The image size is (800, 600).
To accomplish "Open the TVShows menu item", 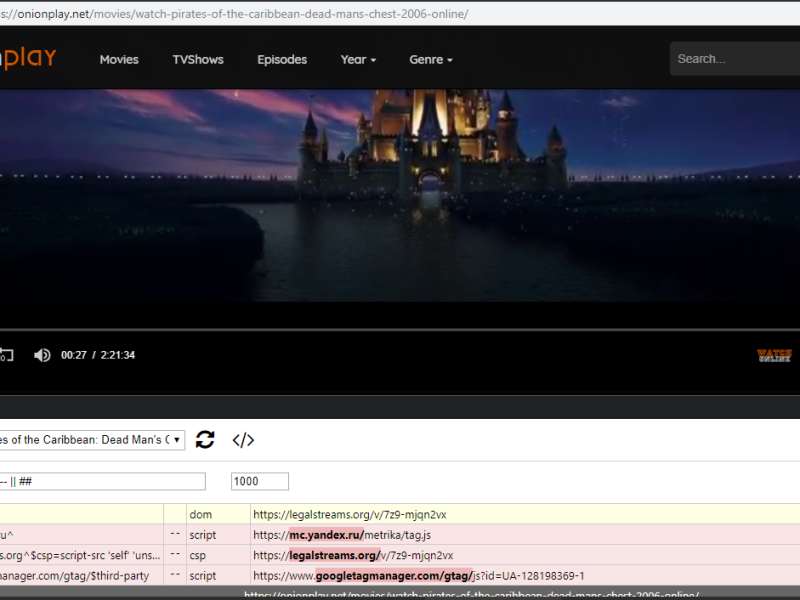I will [x=198, y=60].
